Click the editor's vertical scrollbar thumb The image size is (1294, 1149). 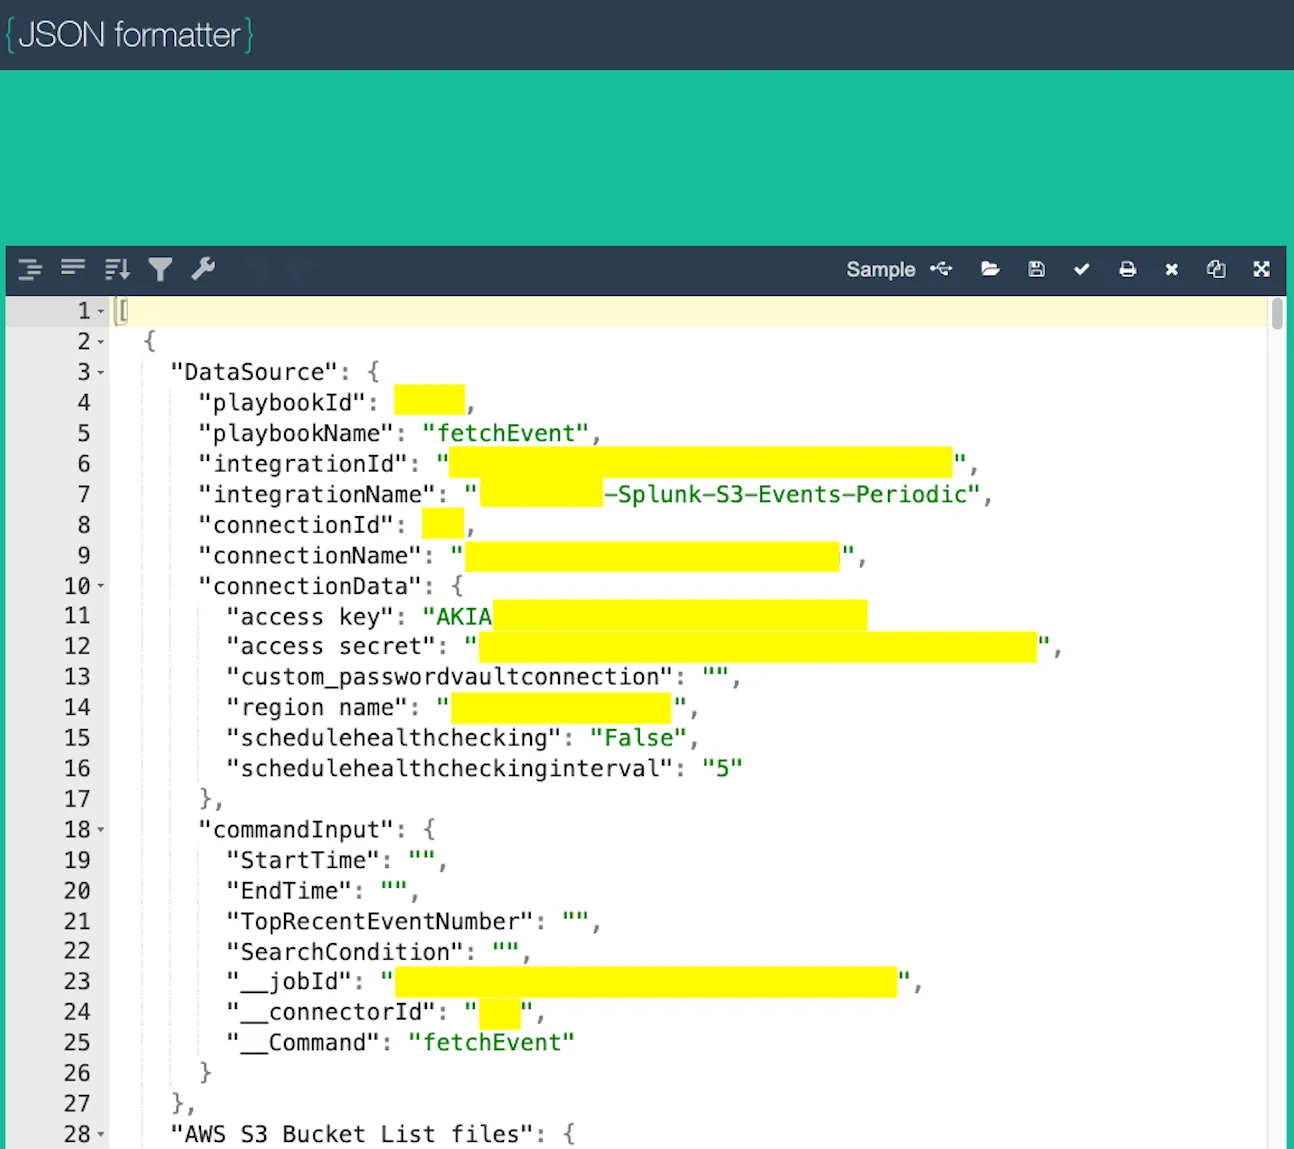click(x=1277, y=313)
